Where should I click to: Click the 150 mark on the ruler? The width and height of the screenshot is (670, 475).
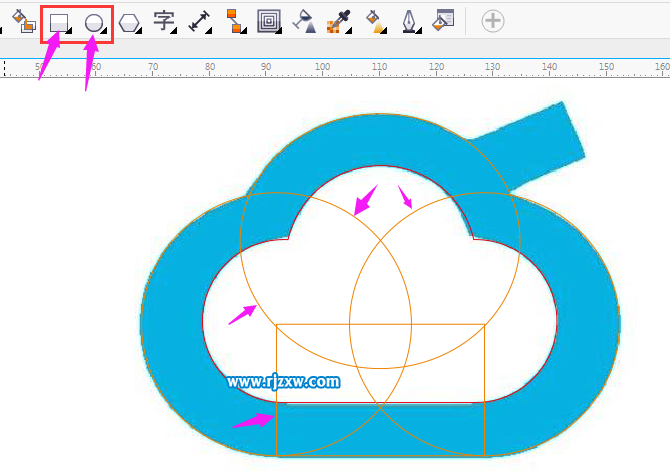point(606,67)
